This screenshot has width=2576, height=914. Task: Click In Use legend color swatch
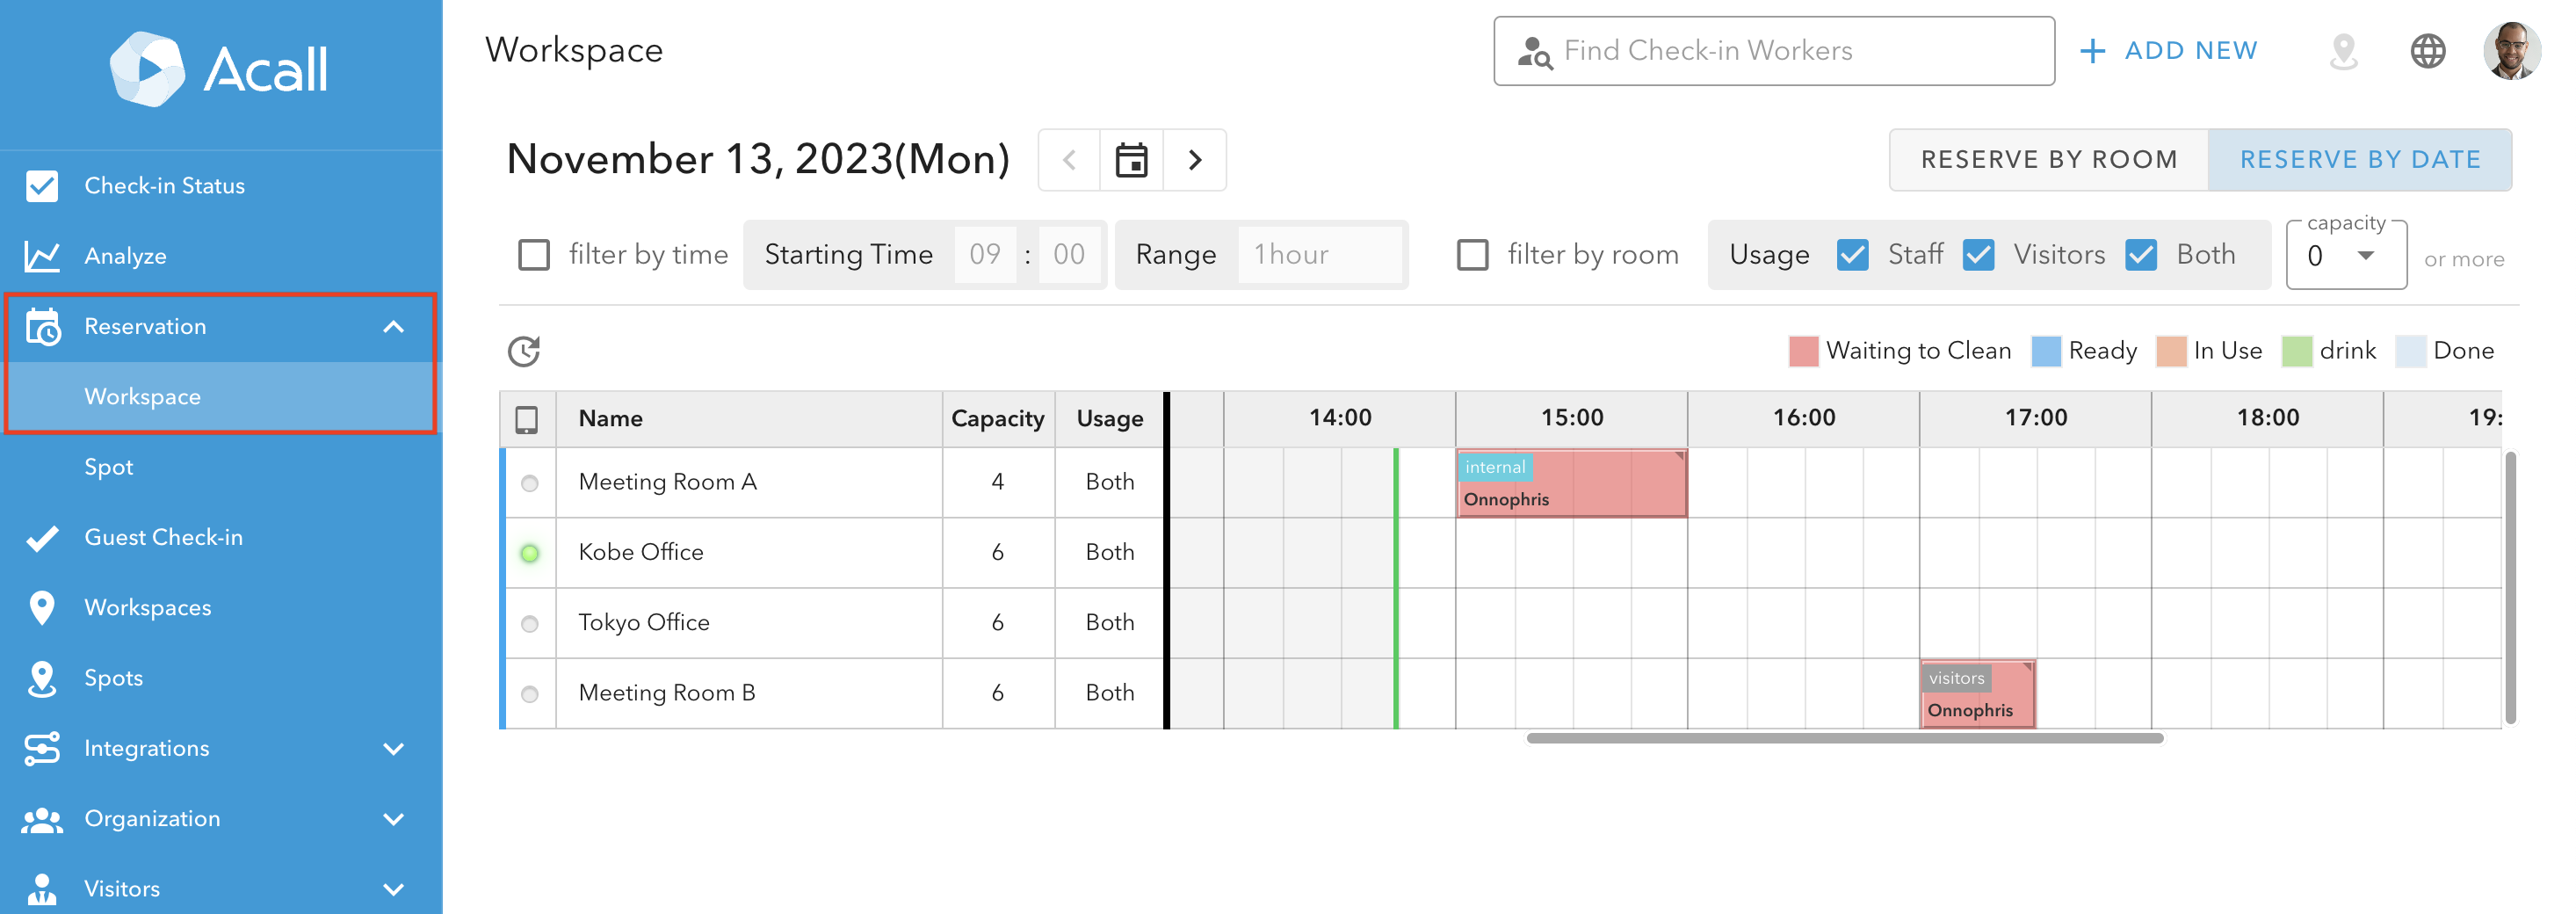(2171, 352)
